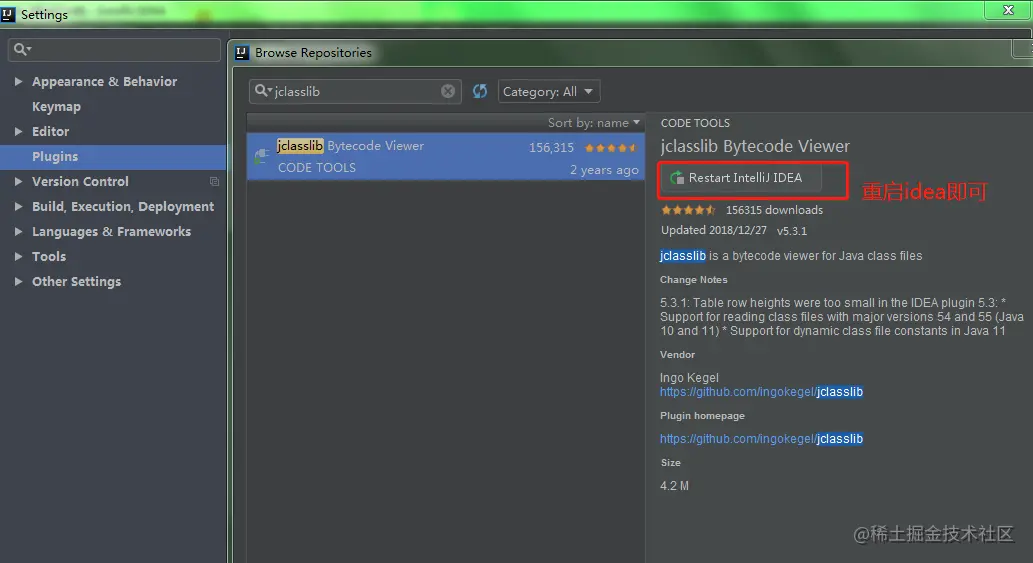Expand the Tools settings node
This screenshot has width=1033, height=563.
click(x=18, y=256)
